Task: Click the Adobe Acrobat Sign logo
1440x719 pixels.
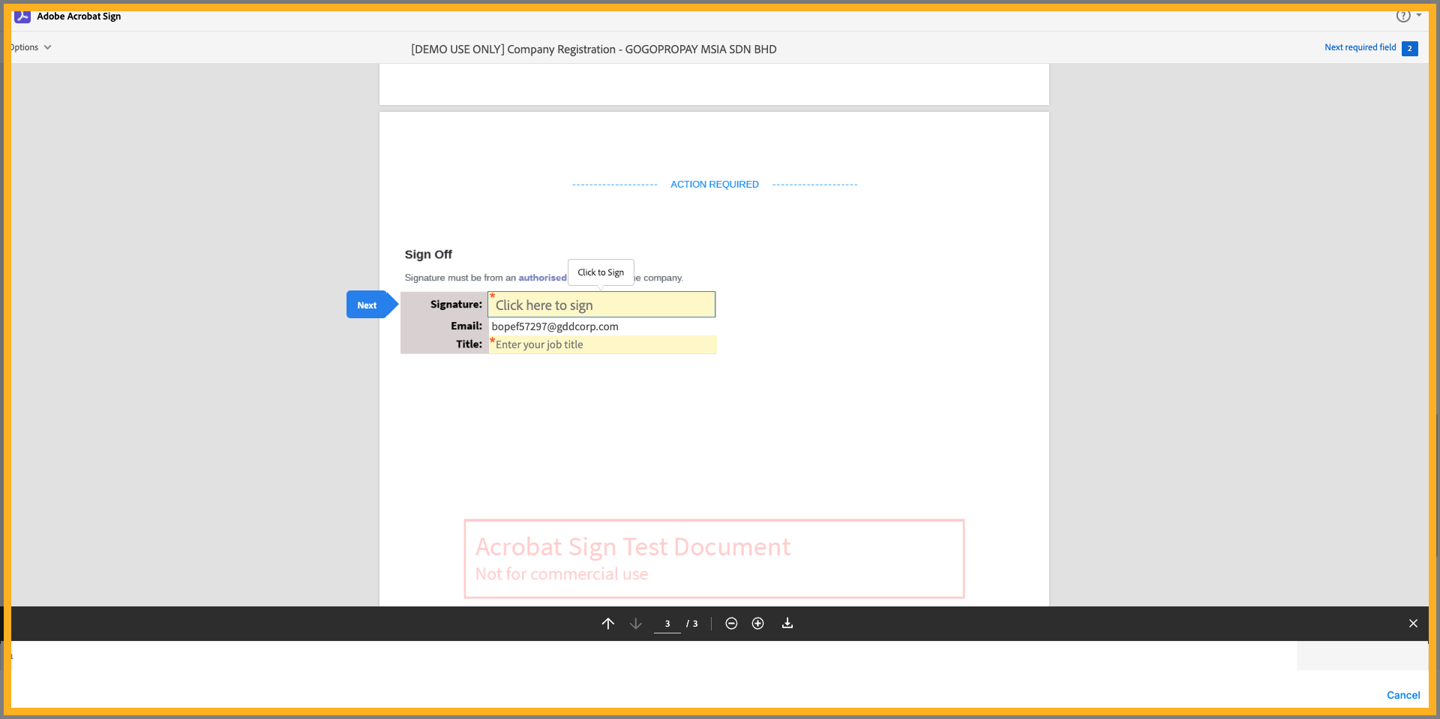Action: (24, 15)
